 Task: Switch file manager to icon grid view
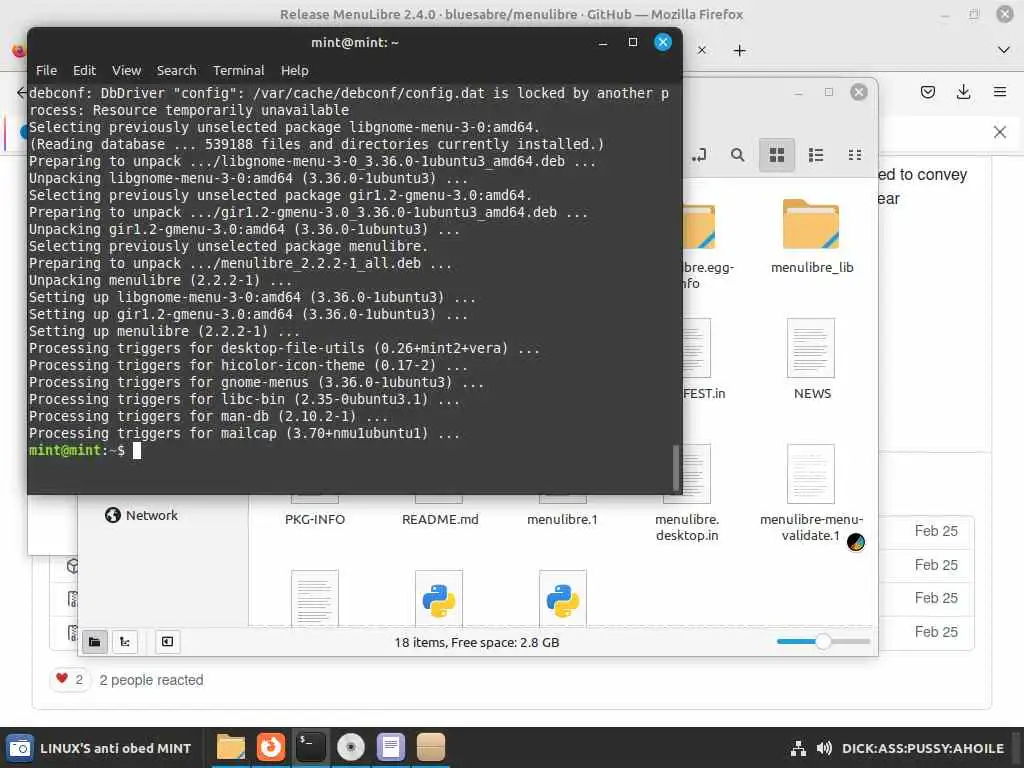click(x=776, y=155)
